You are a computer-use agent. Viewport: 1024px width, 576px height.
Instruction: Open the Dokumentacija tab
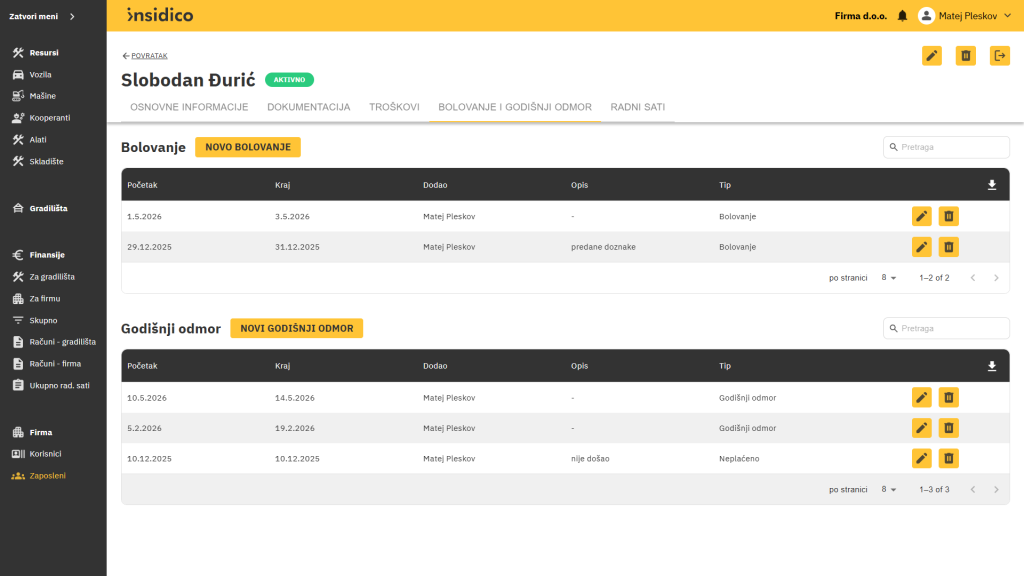pos(308,107)
